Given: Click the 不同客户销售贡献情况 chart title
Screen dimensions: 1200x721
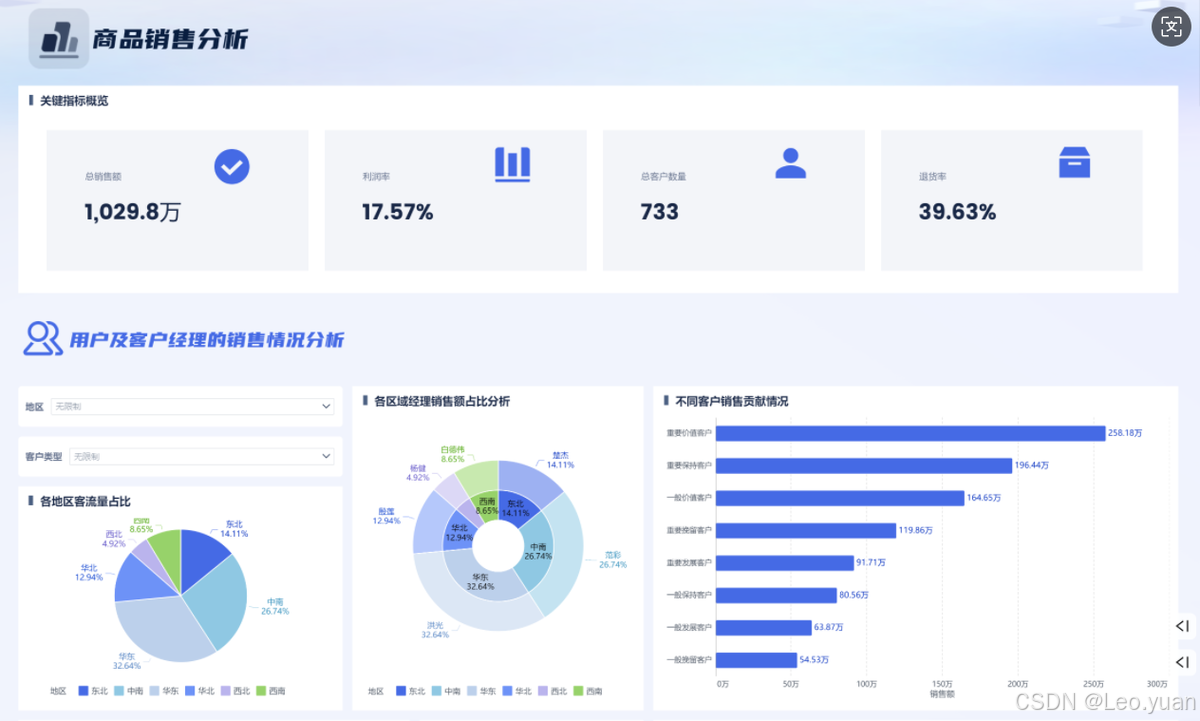Looking at the screenshot, I should (x=732, y=401).
